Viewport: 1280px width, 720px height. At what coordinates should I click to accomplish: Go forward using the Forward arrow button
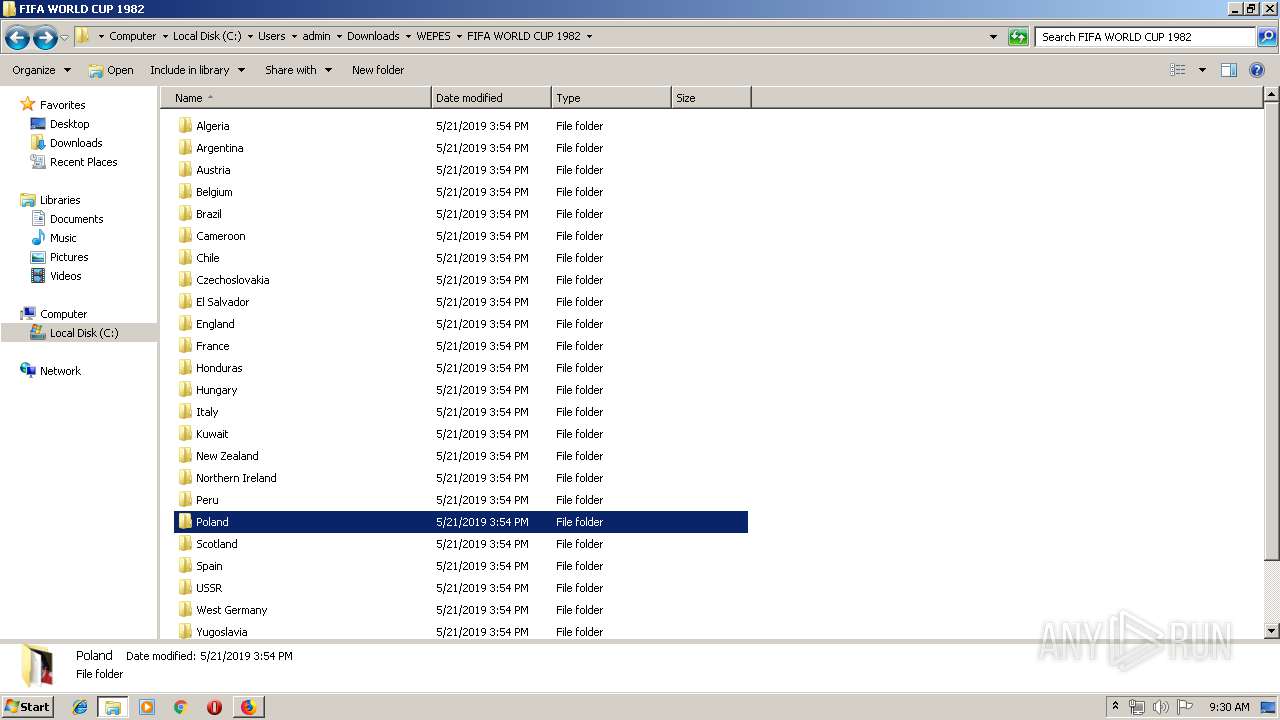coord(45,38)
